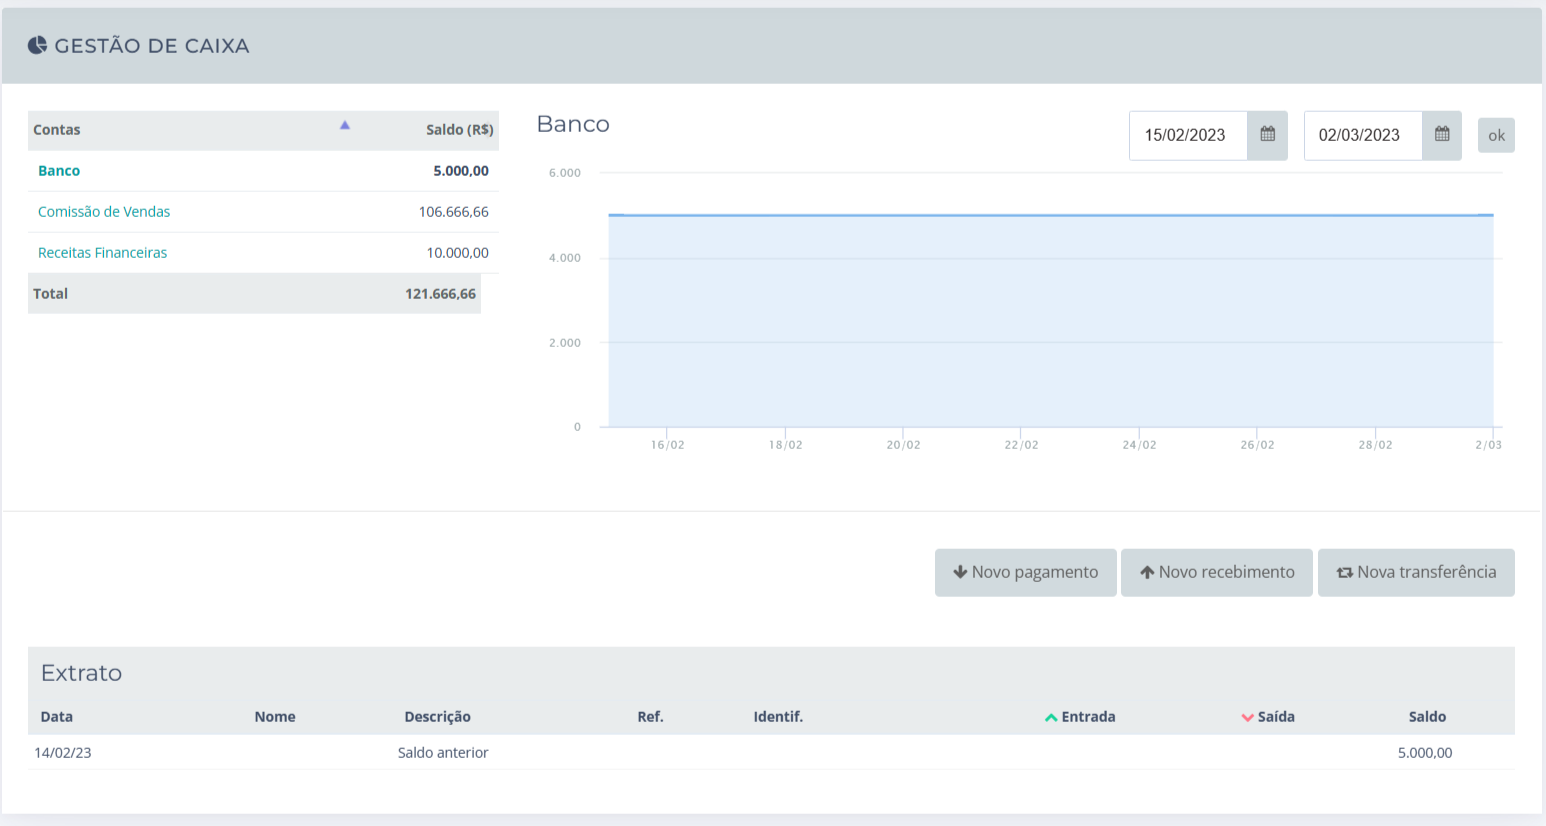1546x826 pixels.
Task: Open the end date calendar picker icon
Action: click(x=1441, y=135)
